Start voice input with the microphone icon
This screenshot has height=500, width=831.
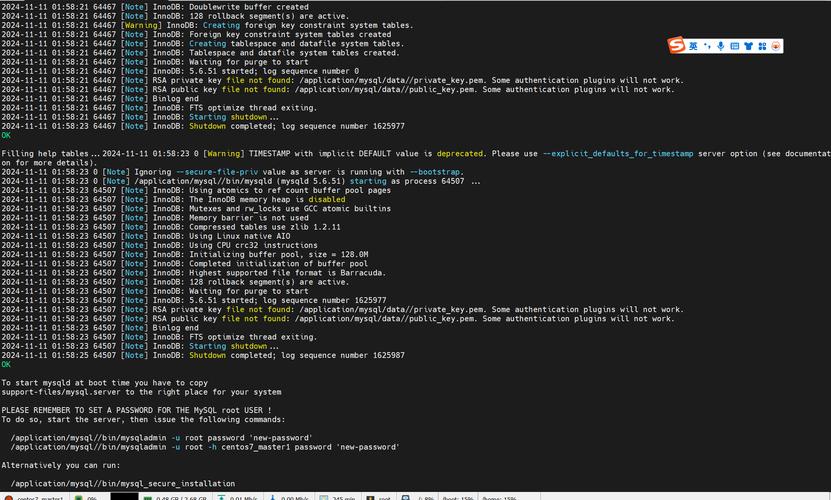click(x=721, y=46)
